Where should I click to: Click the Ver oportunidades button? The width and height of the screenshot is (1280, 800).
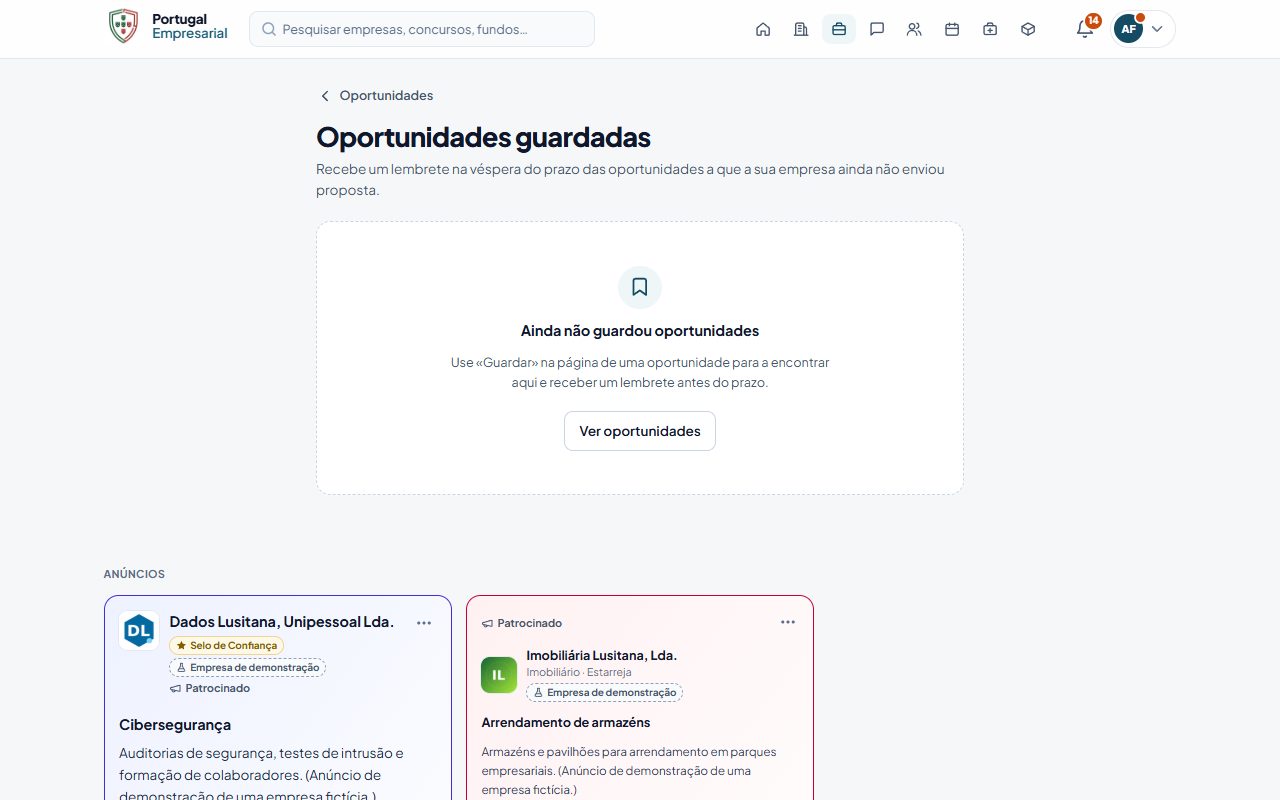pos(640,431)
